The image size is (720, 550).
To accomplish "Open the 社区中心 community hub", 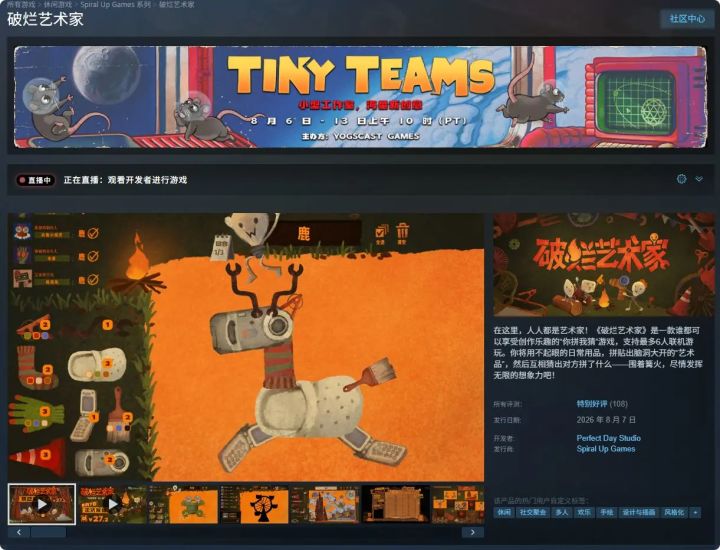I will click(x=687, y=19).
